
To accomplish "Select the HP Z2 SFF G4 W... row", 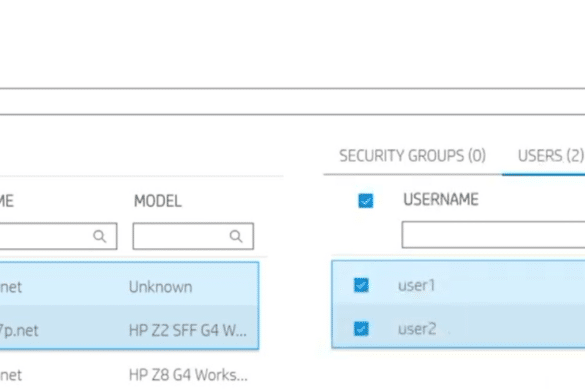I will point(129,328).
